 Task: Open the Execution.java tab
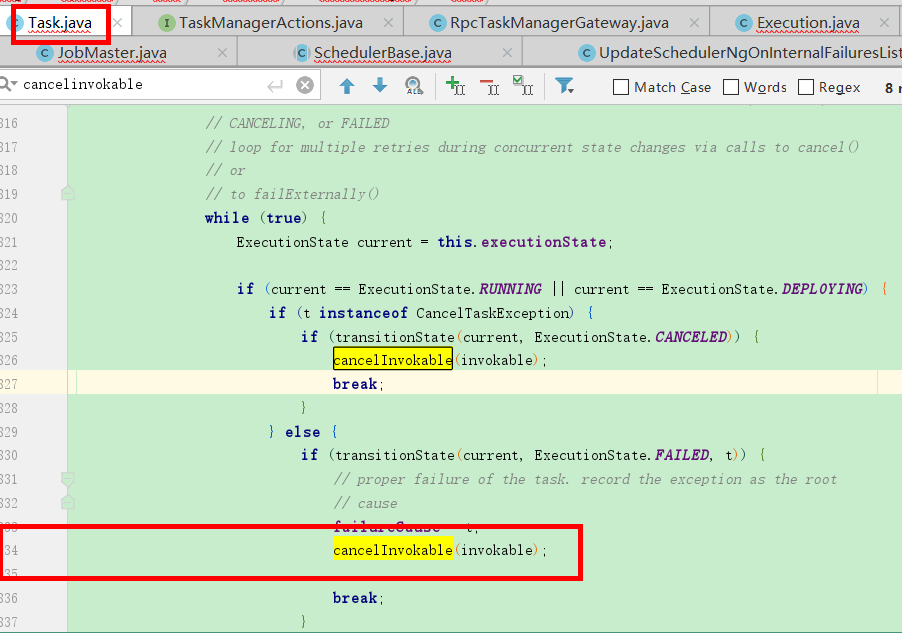pos(808,23)
